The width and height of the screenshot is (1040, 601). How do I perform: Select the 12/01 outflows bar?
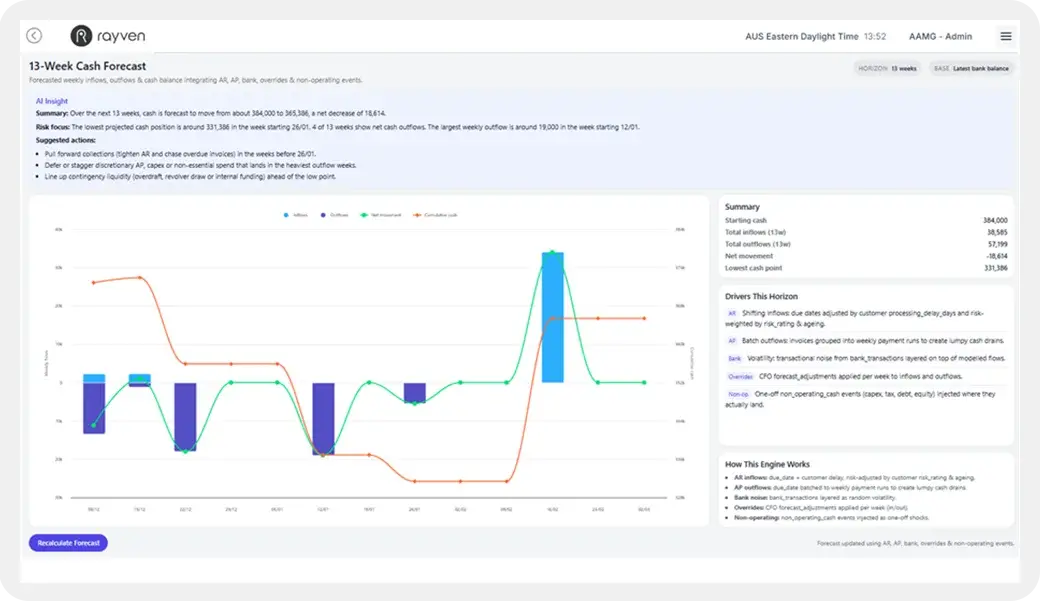click(323, 419)
